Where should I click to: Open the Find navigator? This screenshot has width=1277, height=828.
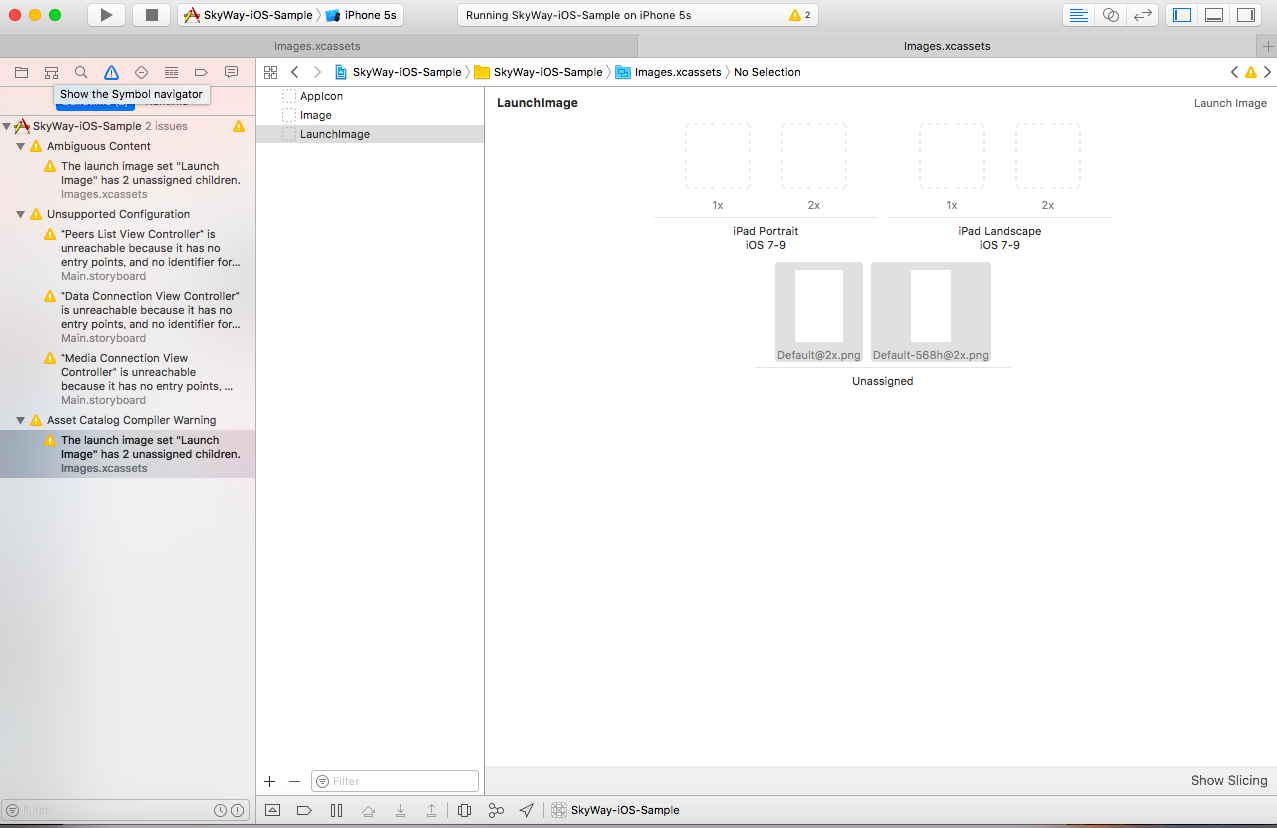(81, 71)
